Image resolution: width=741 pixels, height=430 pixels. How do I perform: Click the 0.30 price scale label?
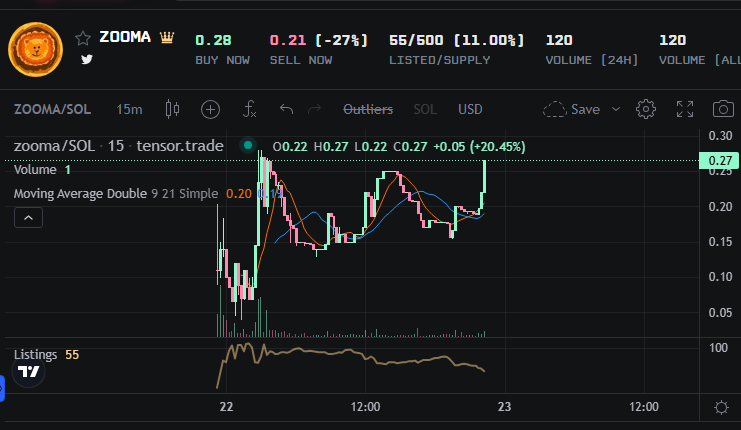[x=720, y=136]
